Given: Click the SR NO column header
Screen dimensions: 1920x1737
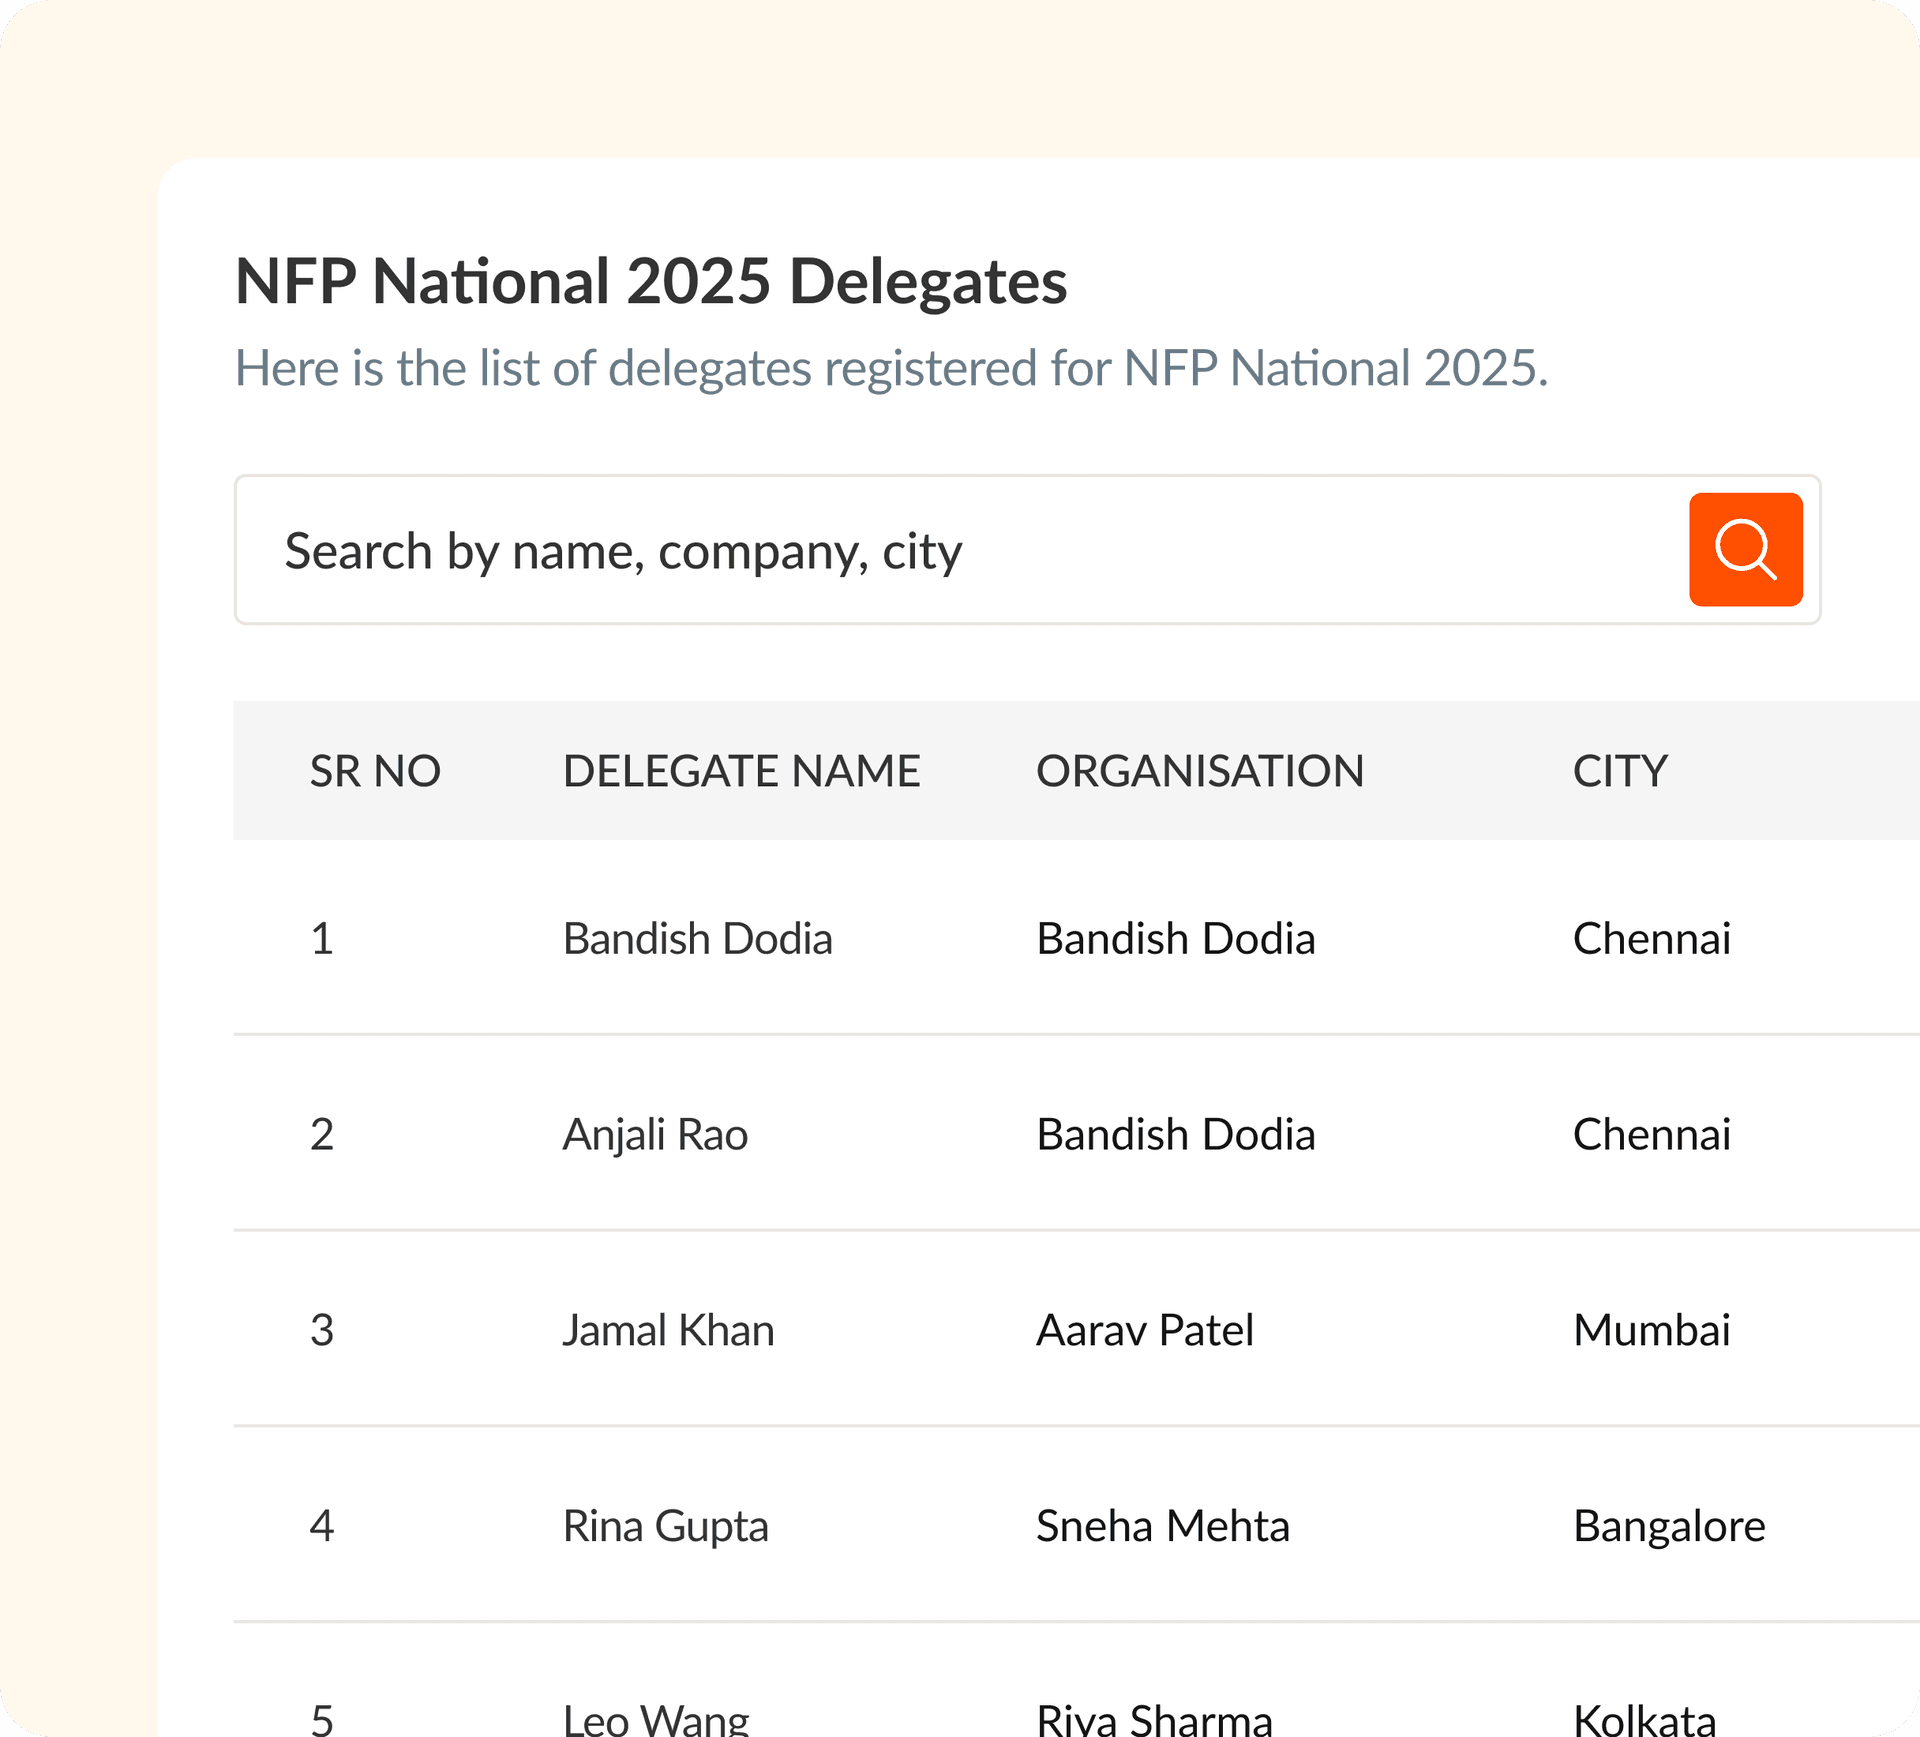Looking at the screenshot, I should [x=375, y=771].
